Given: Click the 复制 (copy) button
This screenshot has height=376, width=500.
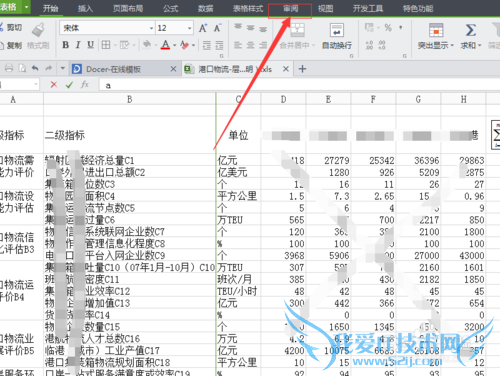Looking at the screenshot, I should click(11, 45).
